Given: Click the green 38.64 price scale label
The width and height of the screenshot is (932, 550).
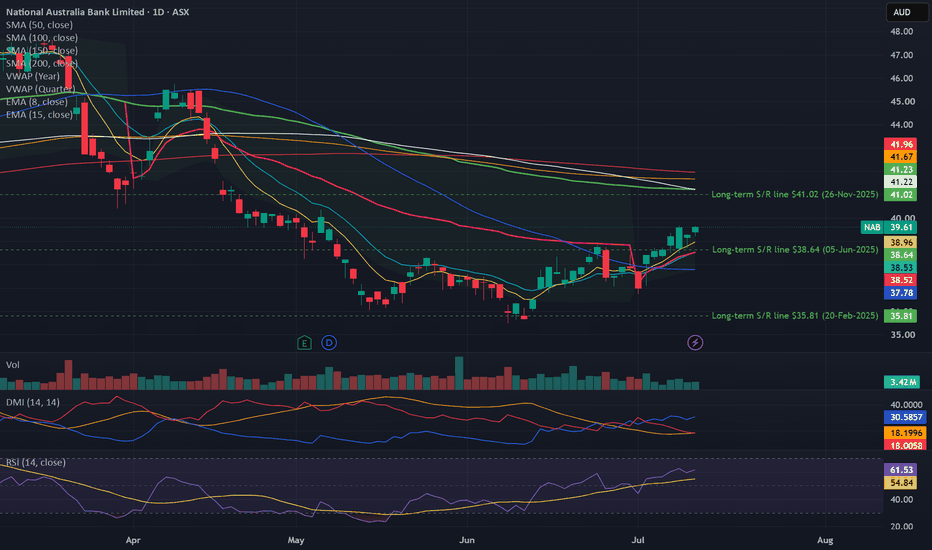Looking at the screenshot, I should (x=900, y=255).
